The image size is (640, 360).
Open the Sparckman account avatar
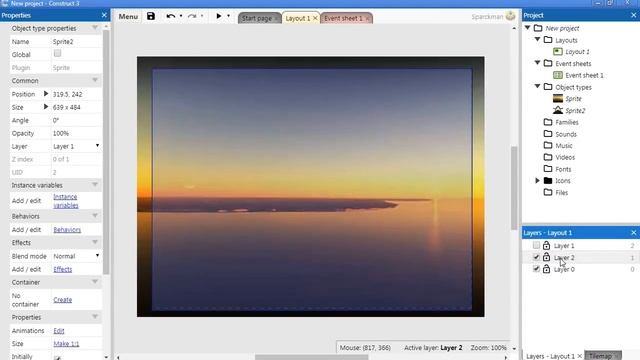coord(510,16)
